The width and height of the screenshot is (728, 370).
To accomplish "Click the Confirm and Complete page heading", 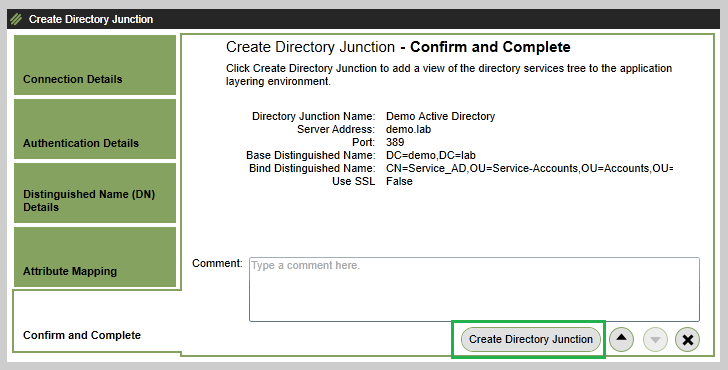I will (398, 47).
